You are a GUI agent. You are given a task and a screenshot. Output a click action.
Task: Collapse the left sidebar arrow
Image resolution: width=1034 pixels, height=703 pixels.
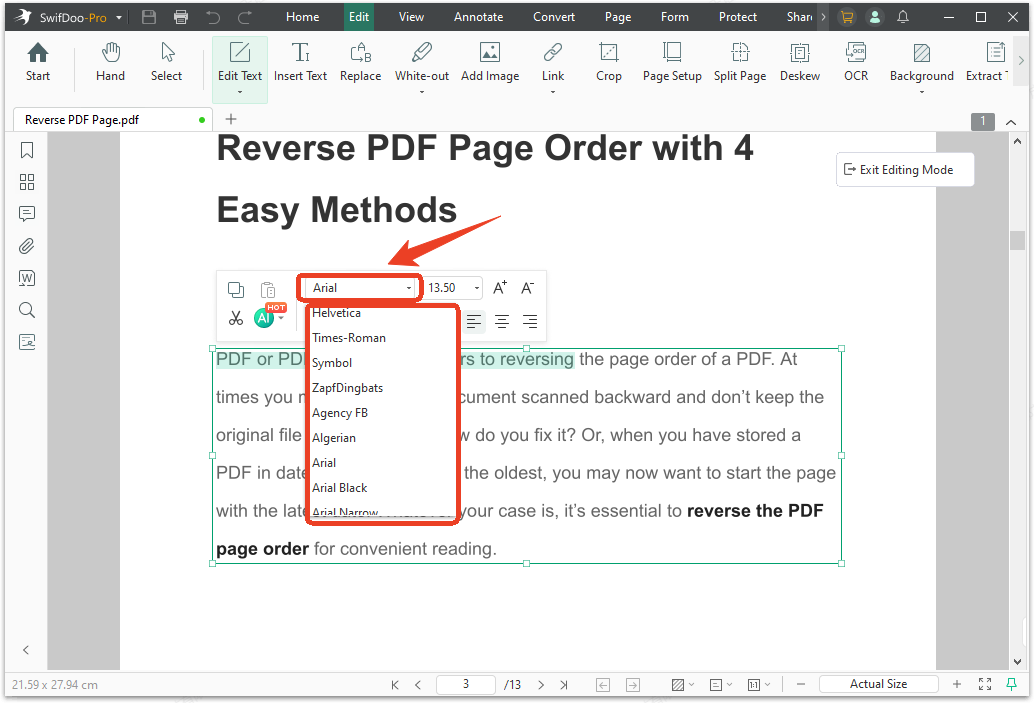click(26, 650)
